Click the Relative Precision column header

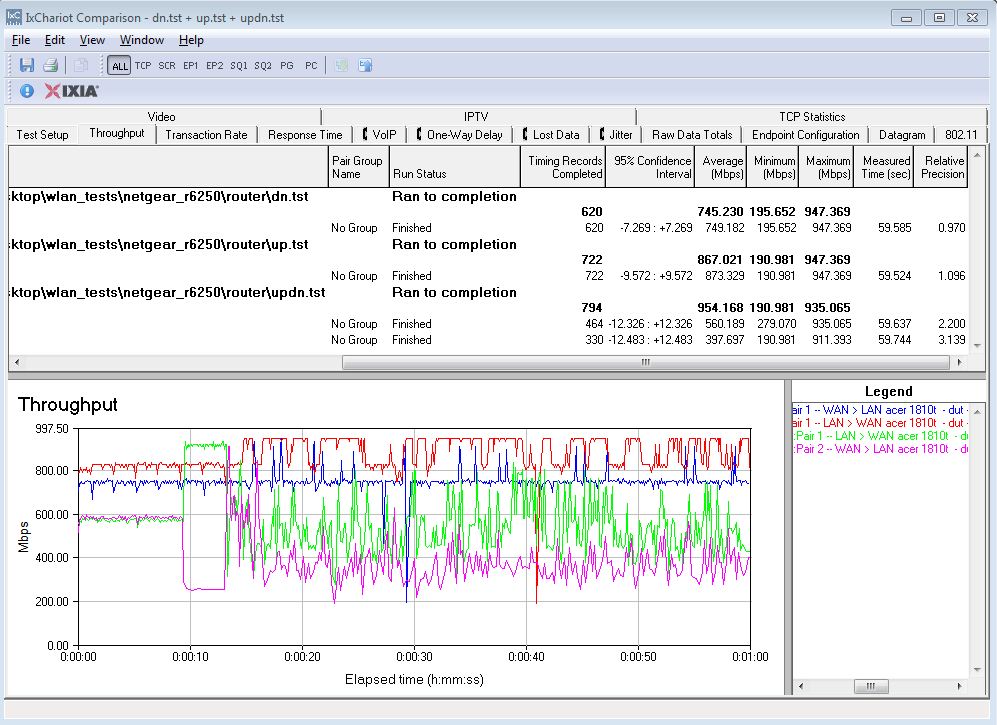(940, 167)
